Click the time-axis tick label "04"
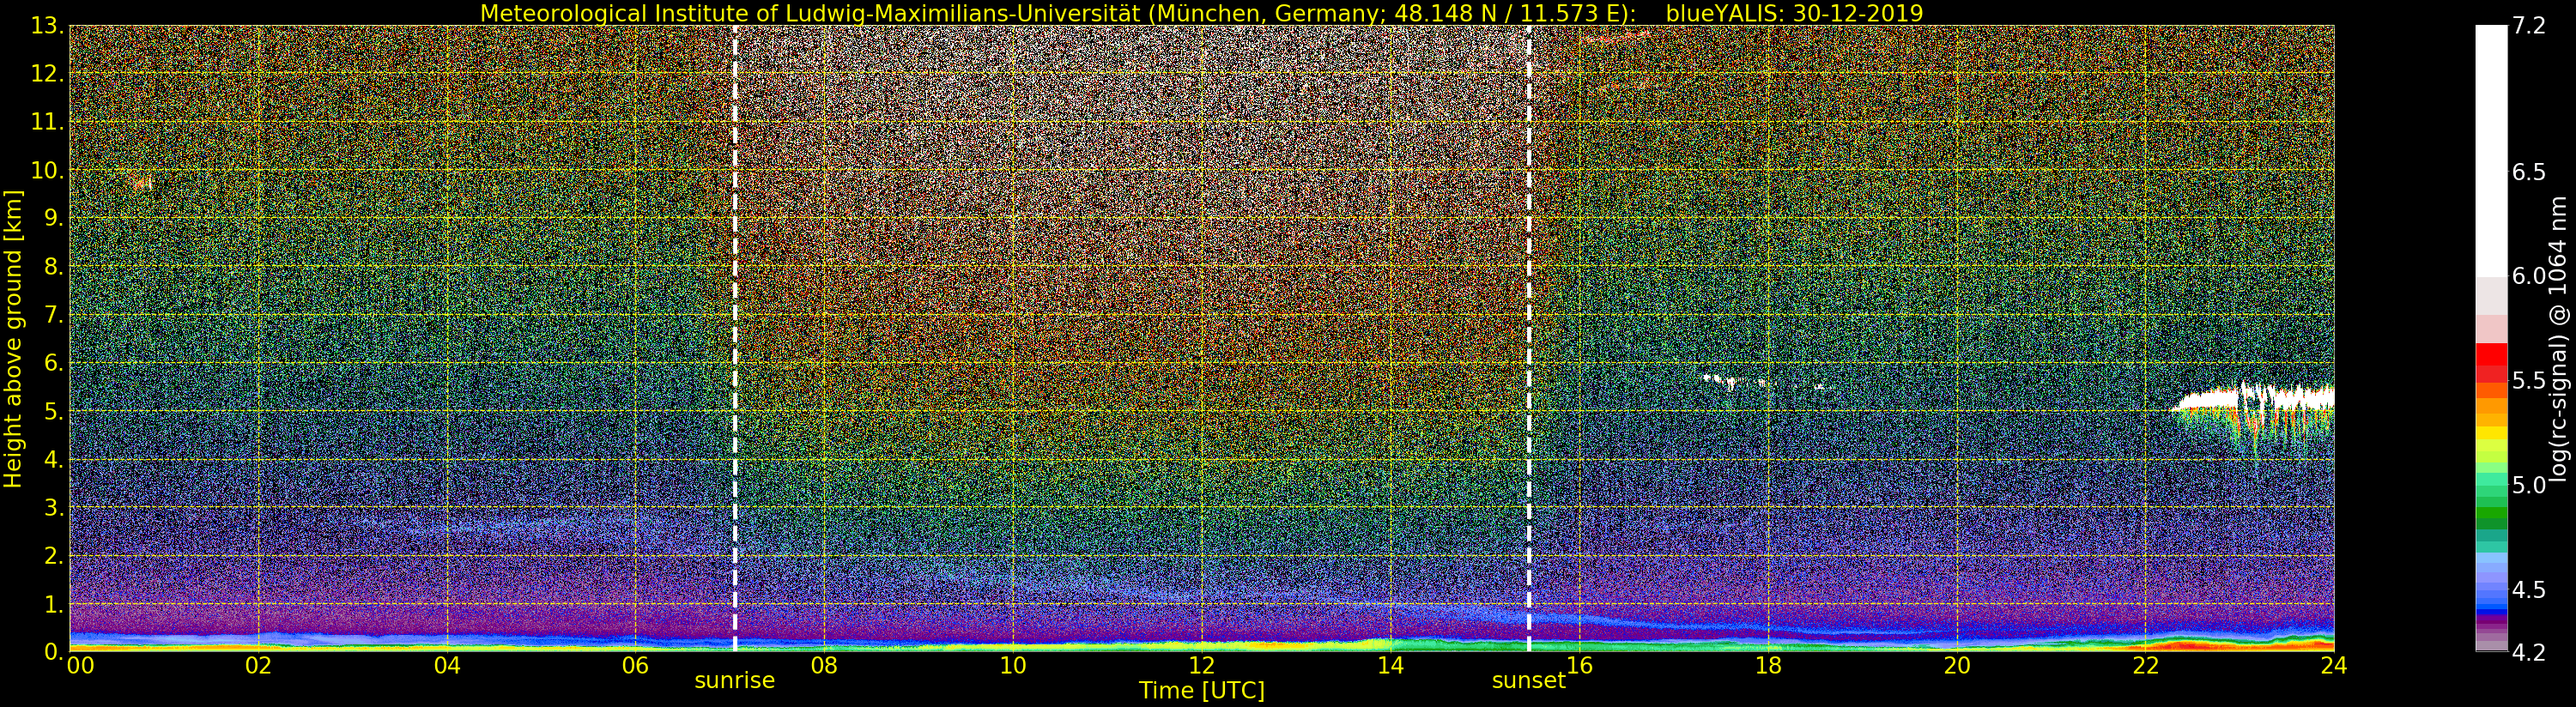This screenshot has height=707, width=2576. (447, 665)
